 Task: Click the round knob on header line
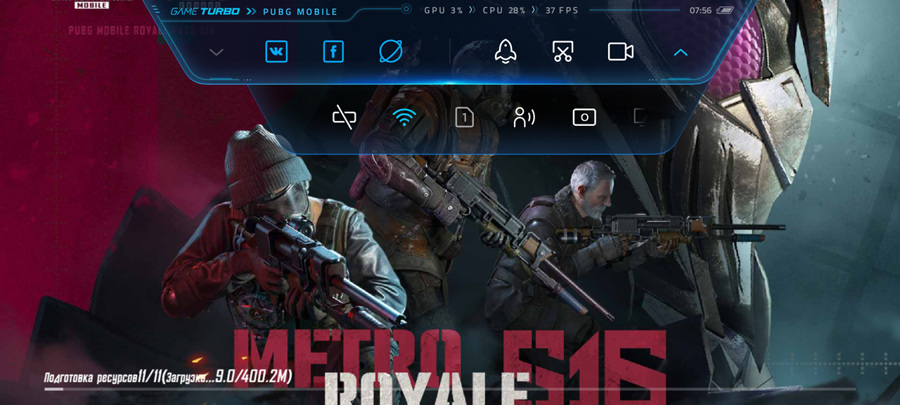click(x=406, y=9)
